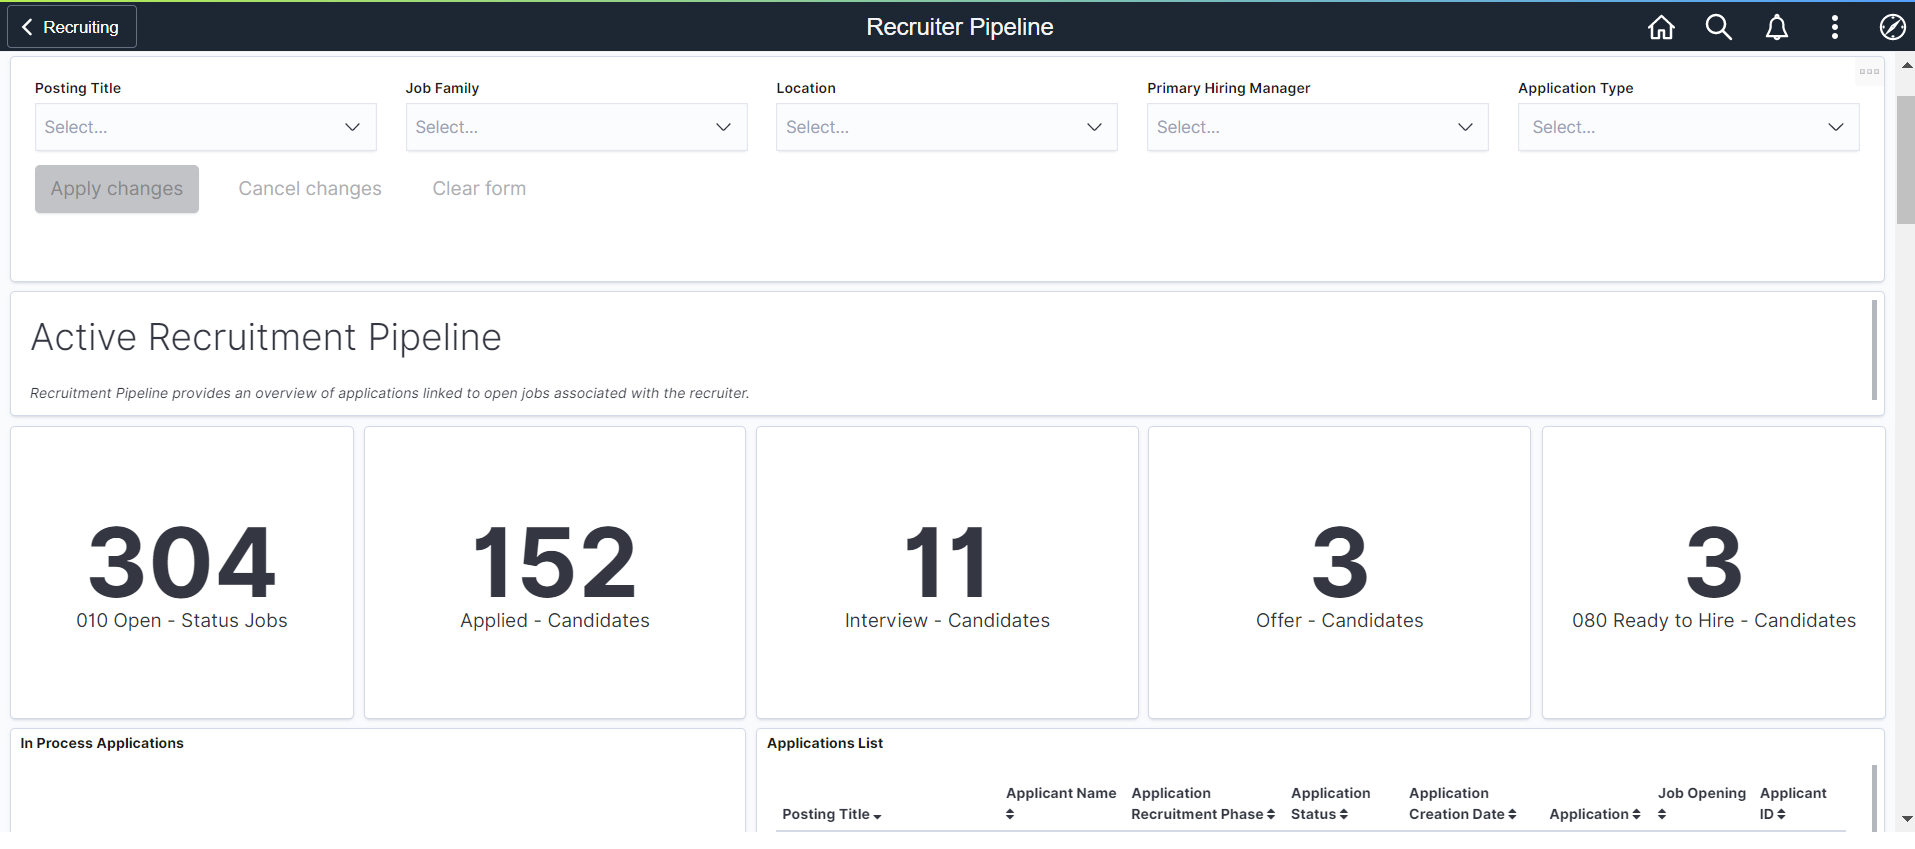This screenshot has width=1915, height=849.
Task: Click Clear form link
Action: tap(479, 189)
